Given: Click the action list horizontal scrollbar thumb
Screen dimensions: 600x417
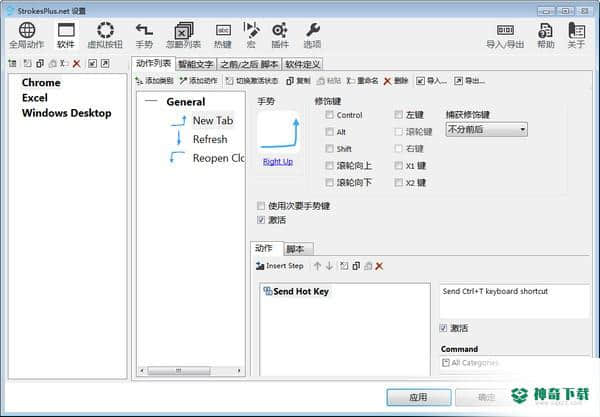Looking at the screenshot, I should coord(179,371).
